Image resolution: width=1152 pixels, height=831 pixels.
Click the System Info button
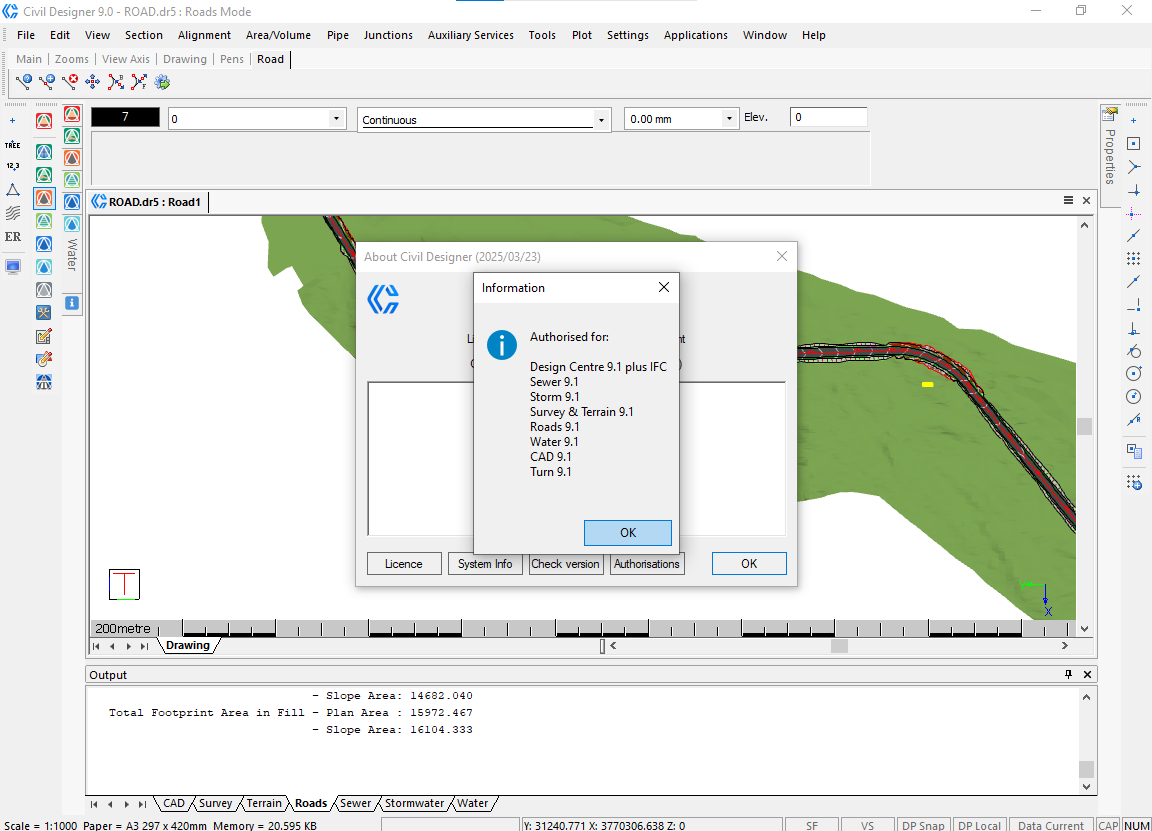[485, 564]
